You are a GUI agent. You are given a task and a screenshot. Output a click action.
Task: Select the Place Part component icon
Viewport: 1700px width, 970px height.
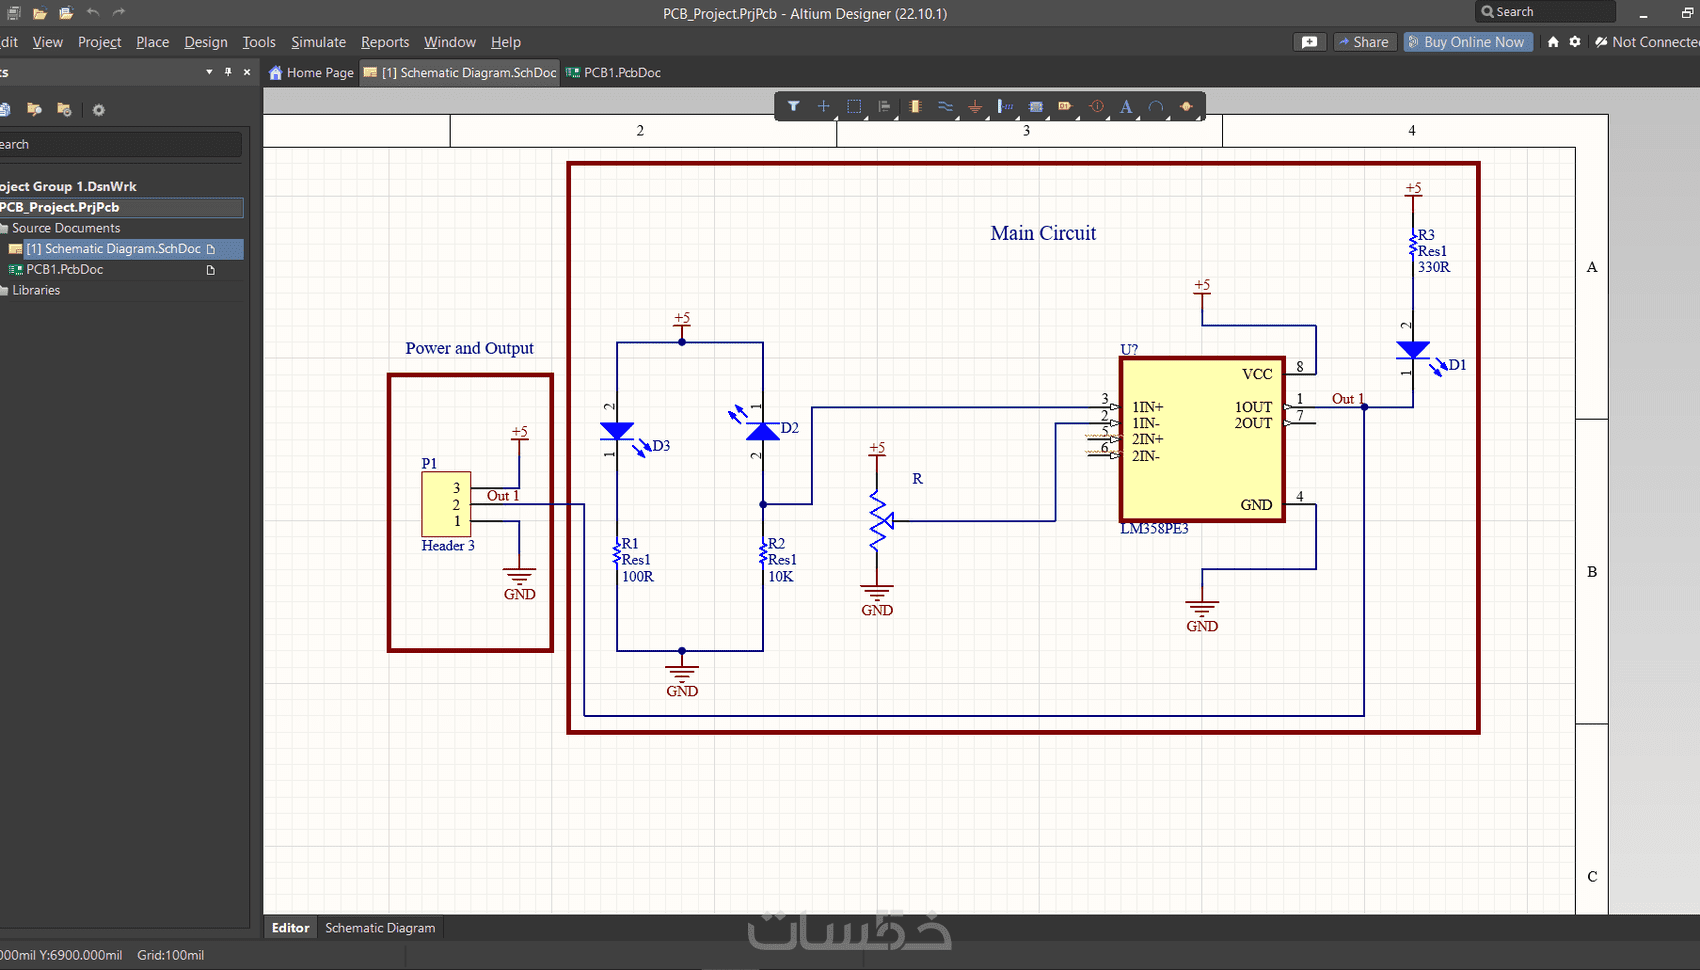pos(914,106)
